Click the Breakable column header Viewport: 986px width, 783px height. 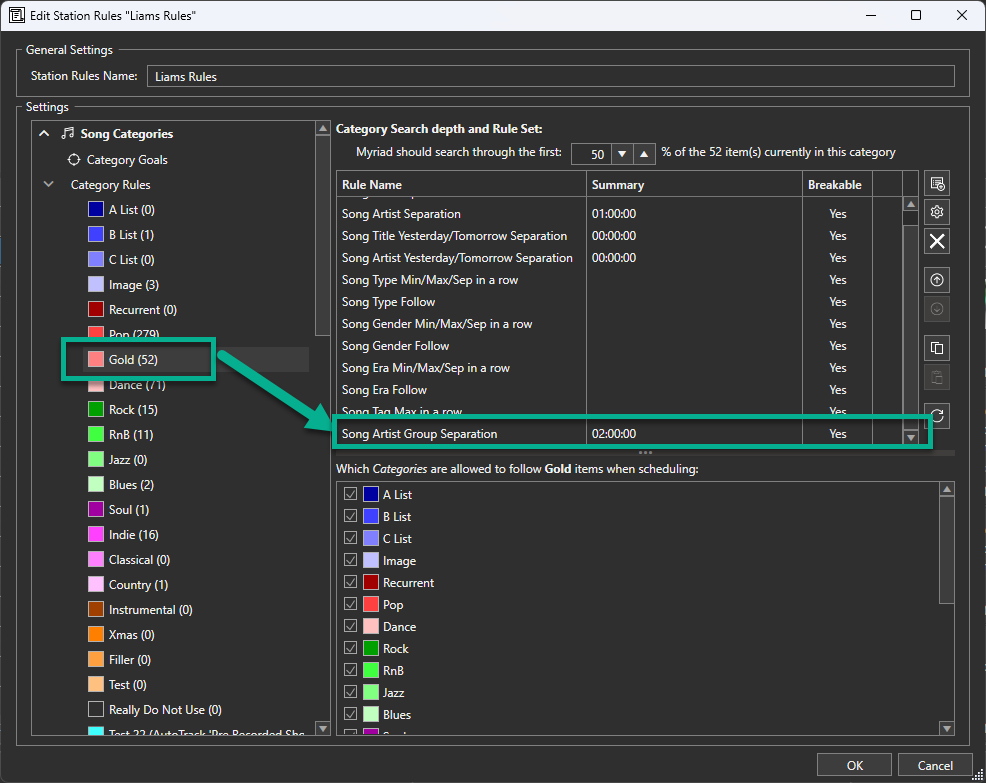coord(837,184)
